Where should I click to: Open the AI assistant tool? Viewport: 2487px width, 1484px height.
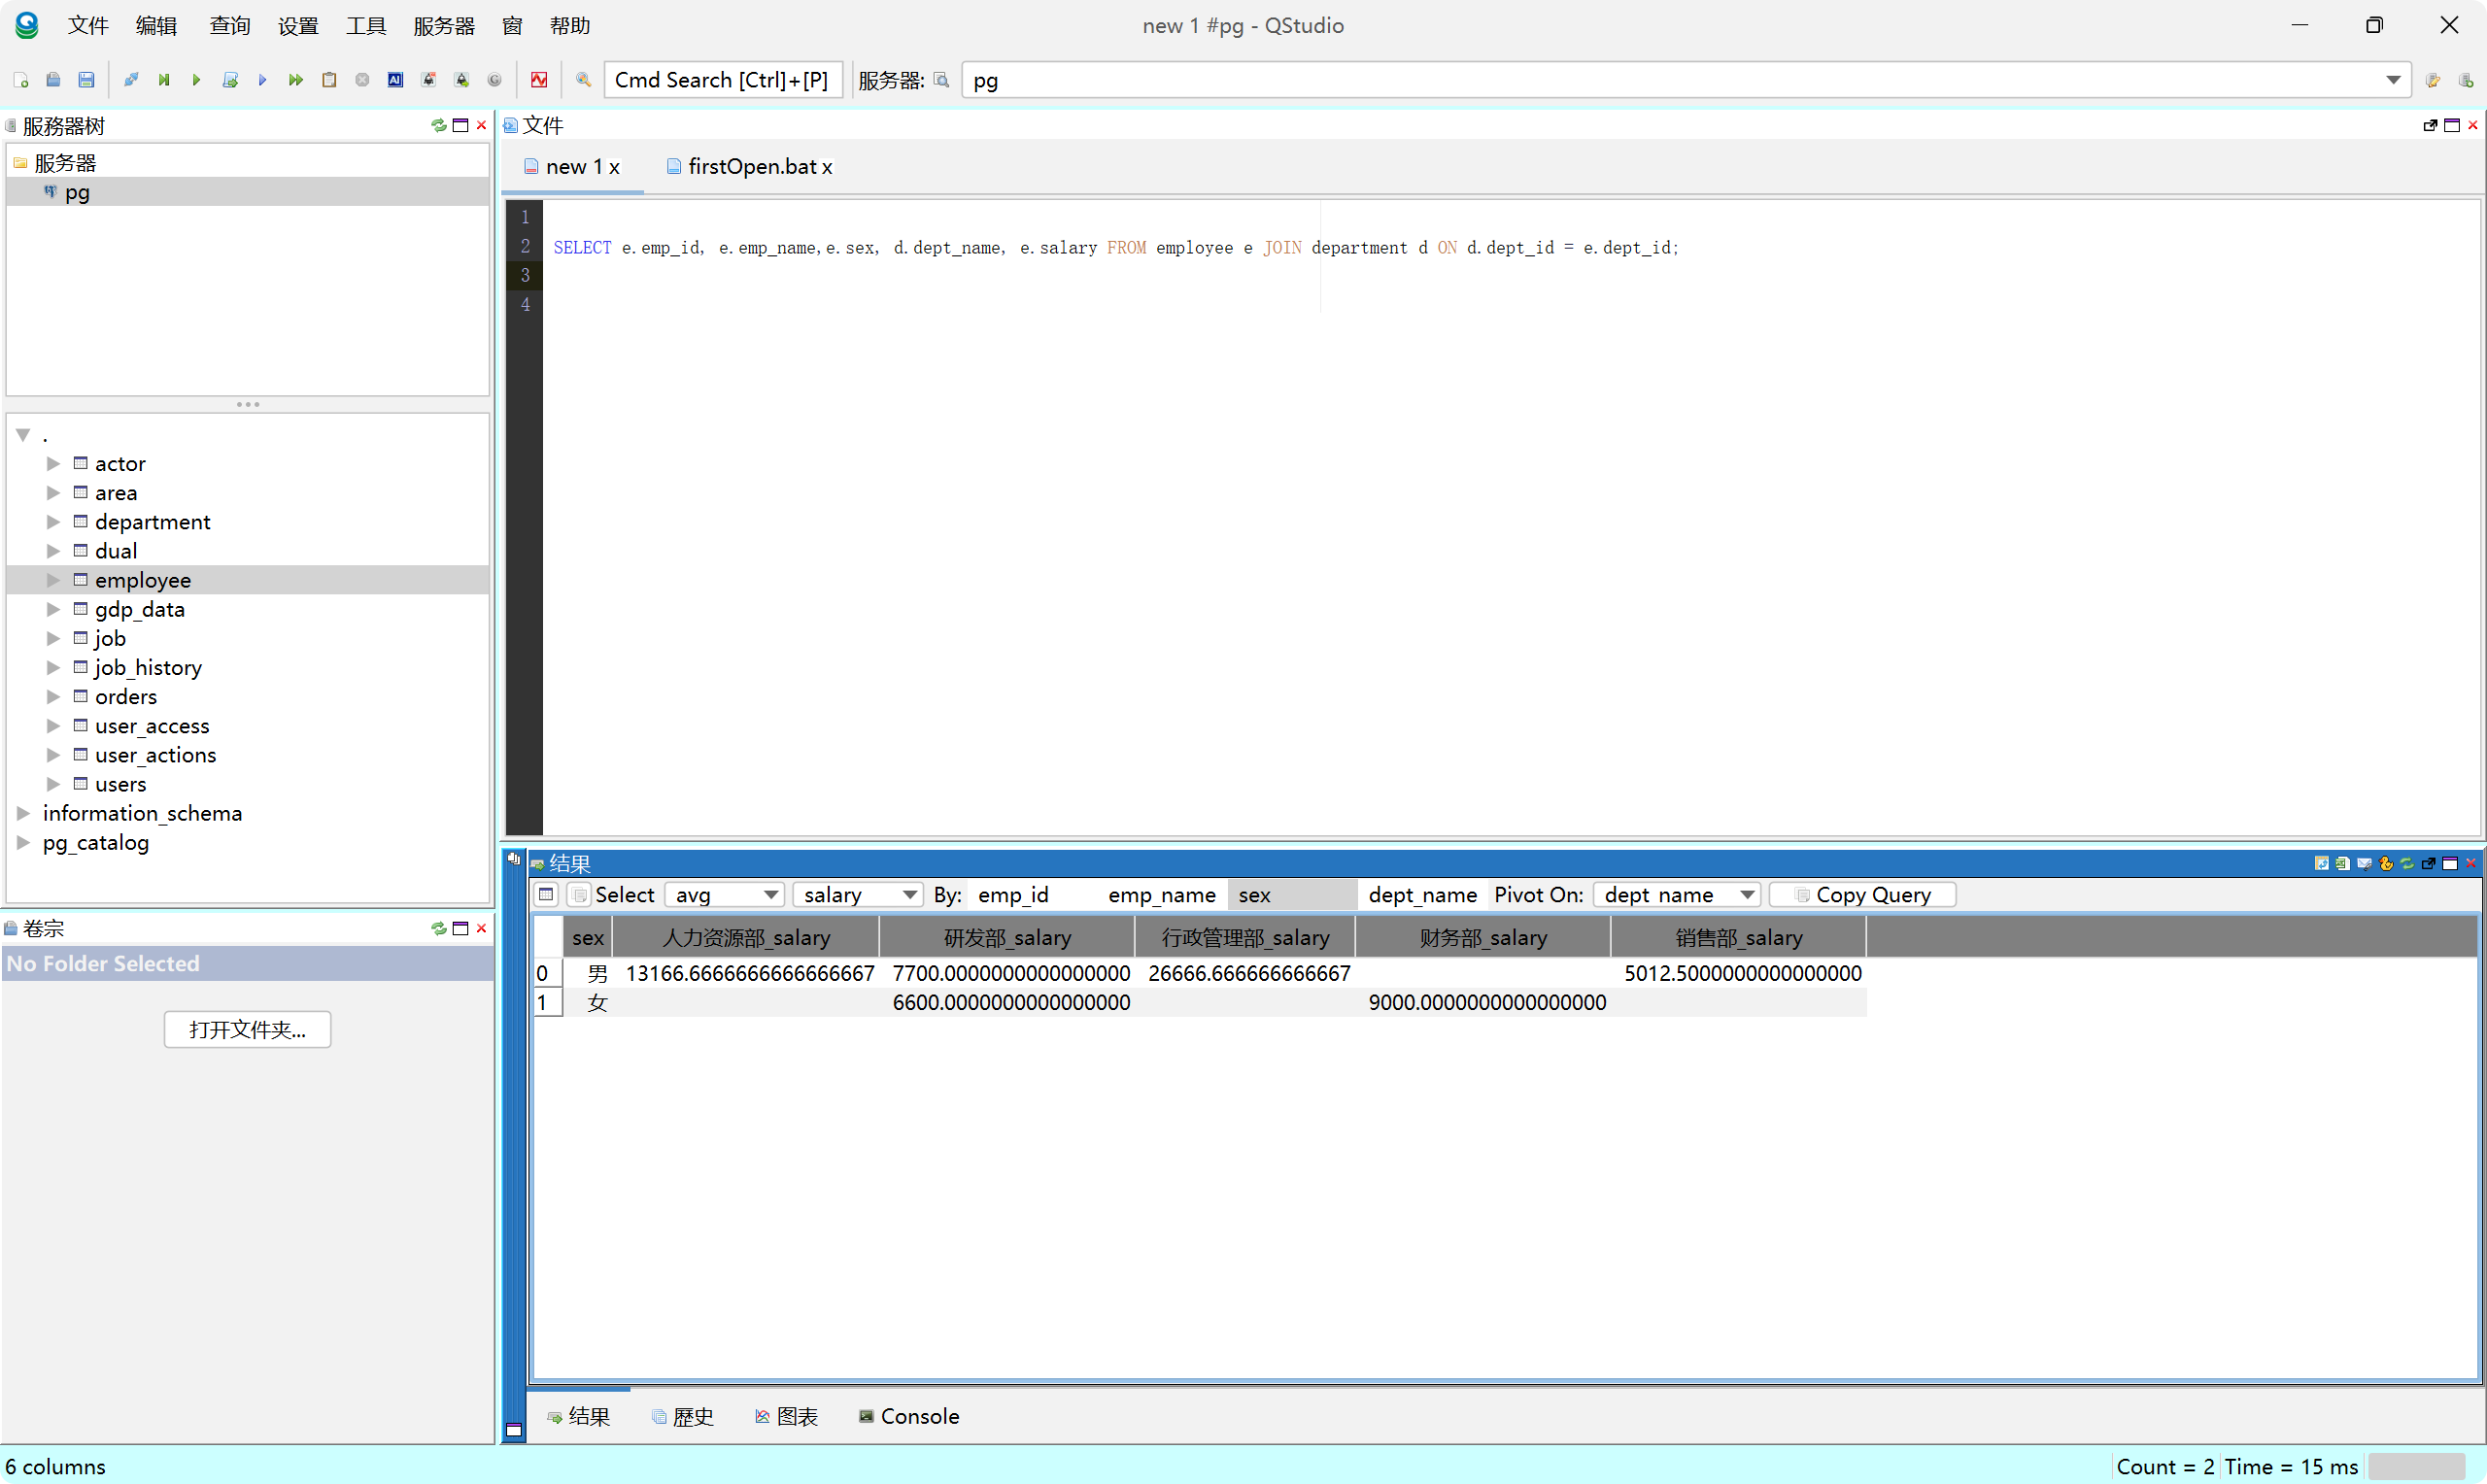[395, 79]
